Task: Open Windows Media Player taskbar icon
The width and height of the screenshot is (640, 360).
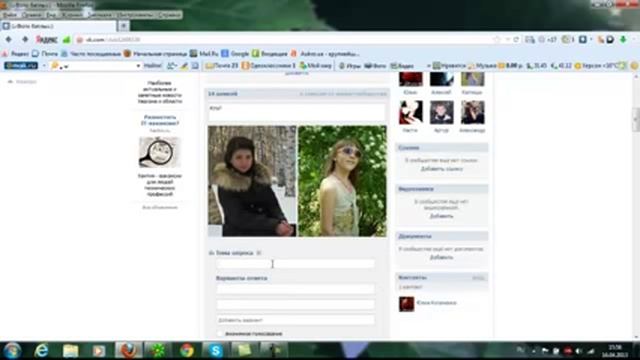Action: (x=99, y=351)
